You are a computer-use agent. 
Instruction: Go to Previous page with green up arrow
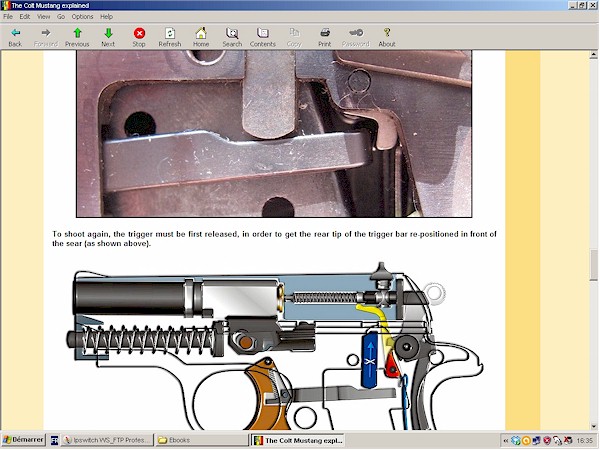[77, 37]
